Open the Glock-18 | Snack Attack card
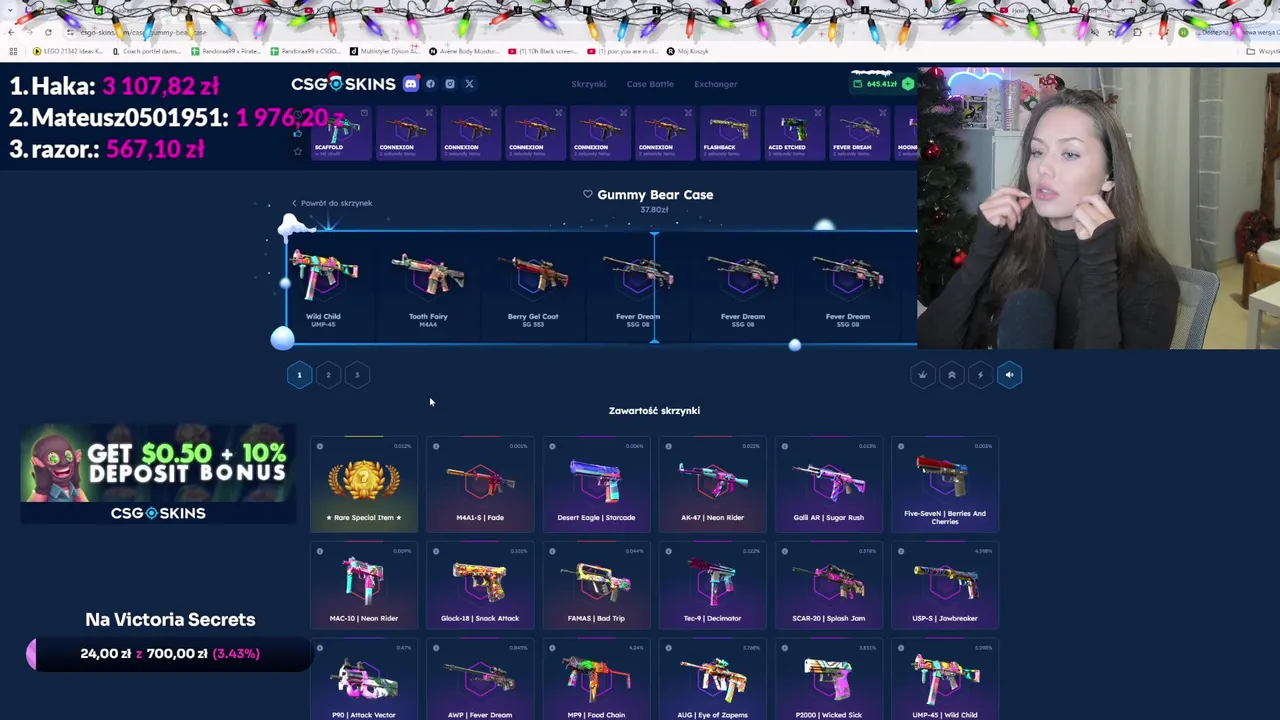Image resolution: width=1280 pixels, height=720 pixels. pyautogui.click(x=480, y=587)
